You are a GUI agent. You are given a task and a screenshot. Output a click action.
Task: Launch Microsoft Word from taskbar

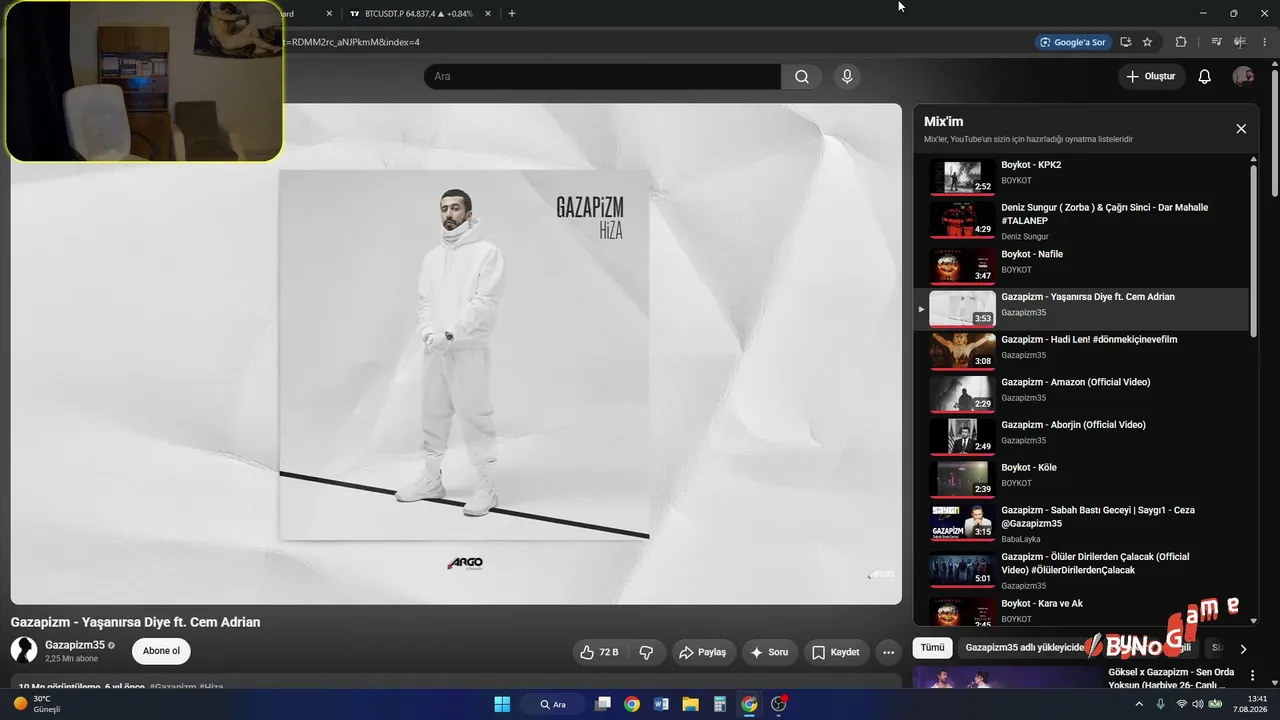point(661,704)
